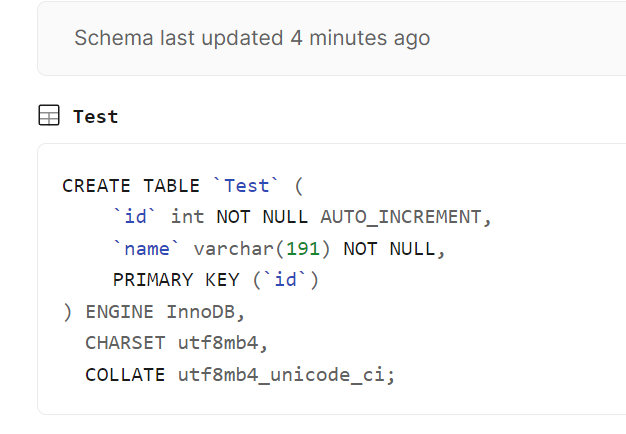Click the number 191 in varchar

[x=303, y=249]
